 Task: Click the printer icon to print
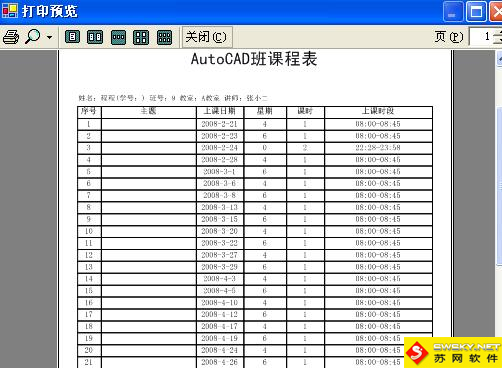tap(11, 37)
